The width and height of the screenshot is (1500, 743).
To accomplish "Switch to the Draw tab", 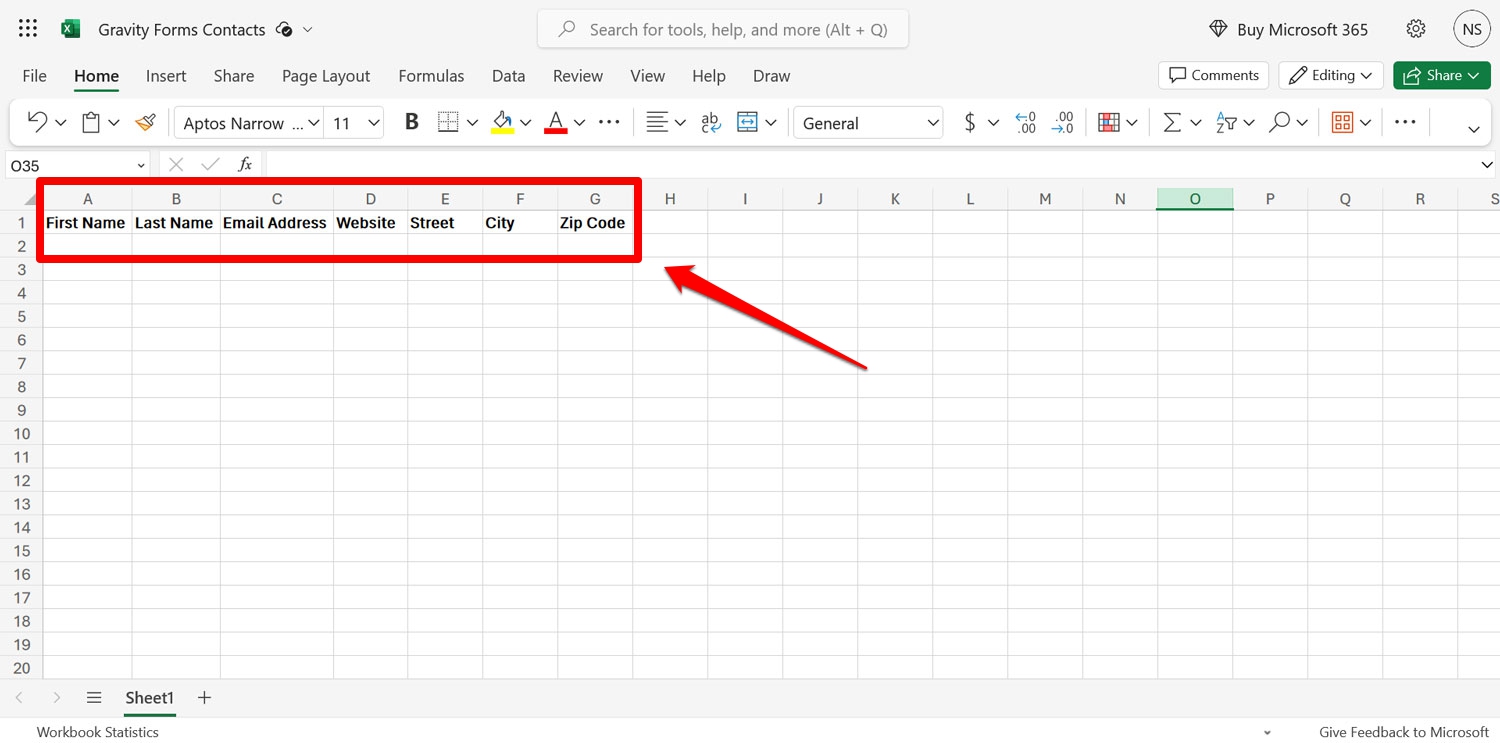I will pyautogui.click(x=771, y=76).
